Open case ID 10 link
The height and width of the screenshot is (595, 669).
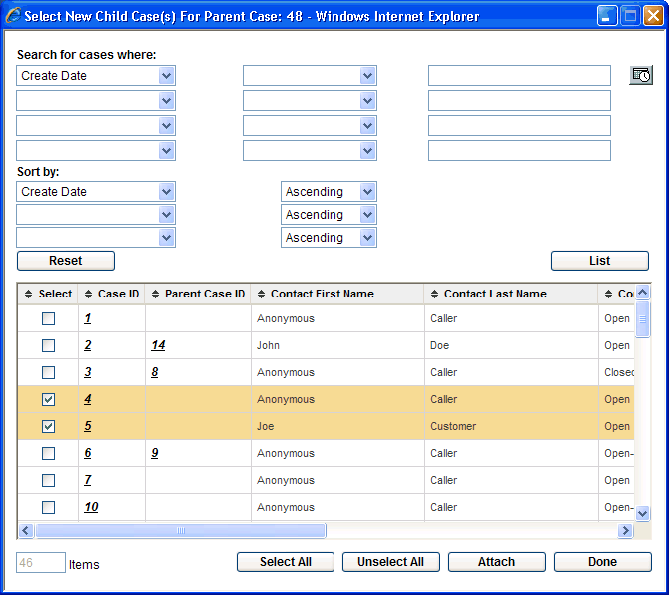(91, 507)
